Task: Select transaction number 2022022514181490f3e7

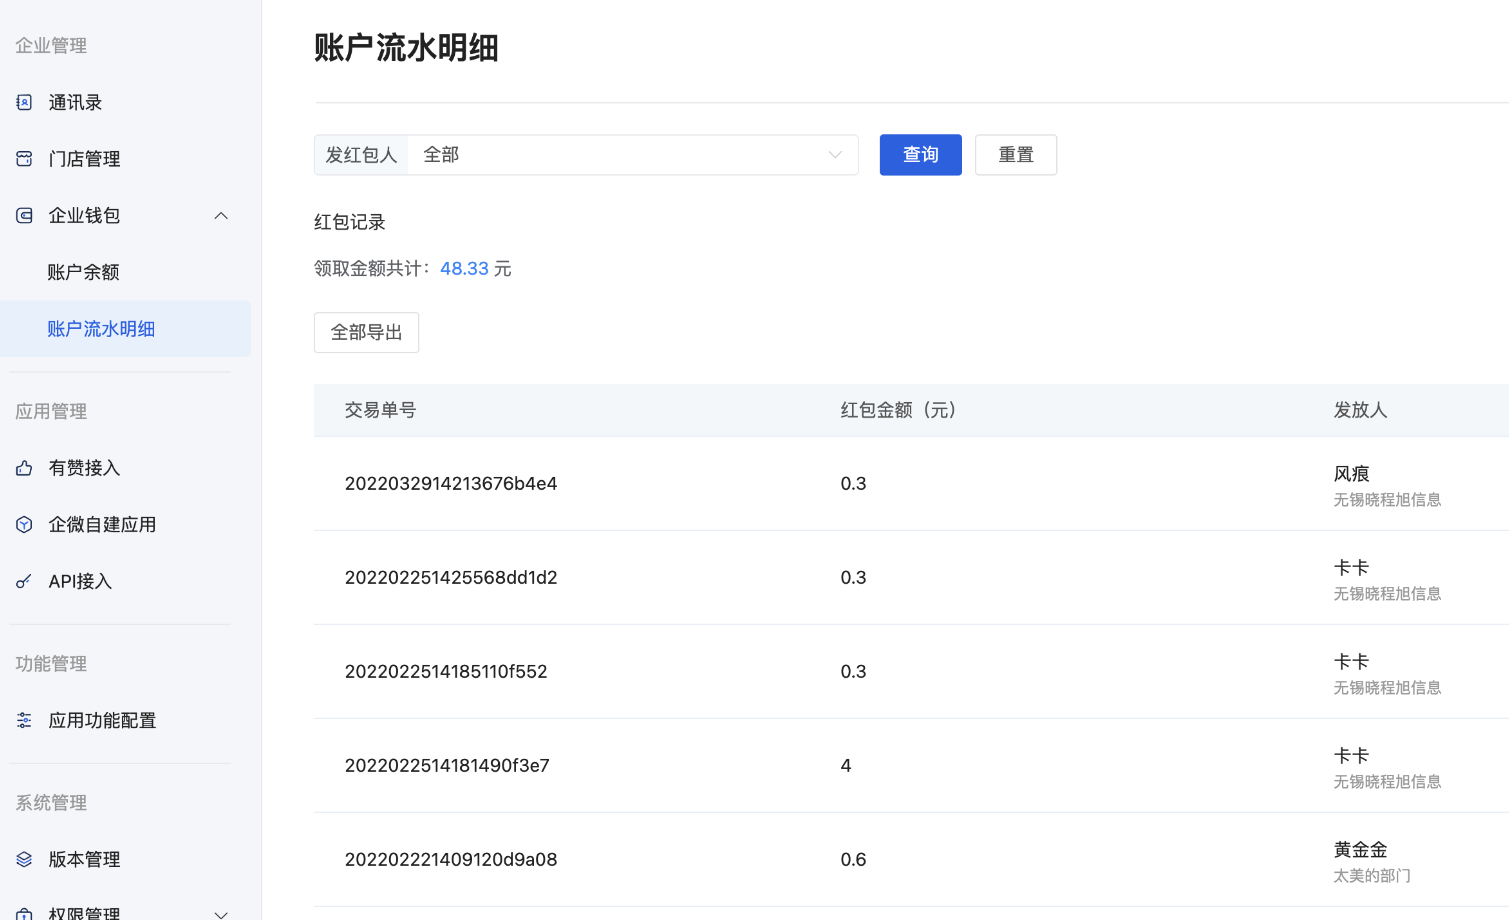Action: 447,766
